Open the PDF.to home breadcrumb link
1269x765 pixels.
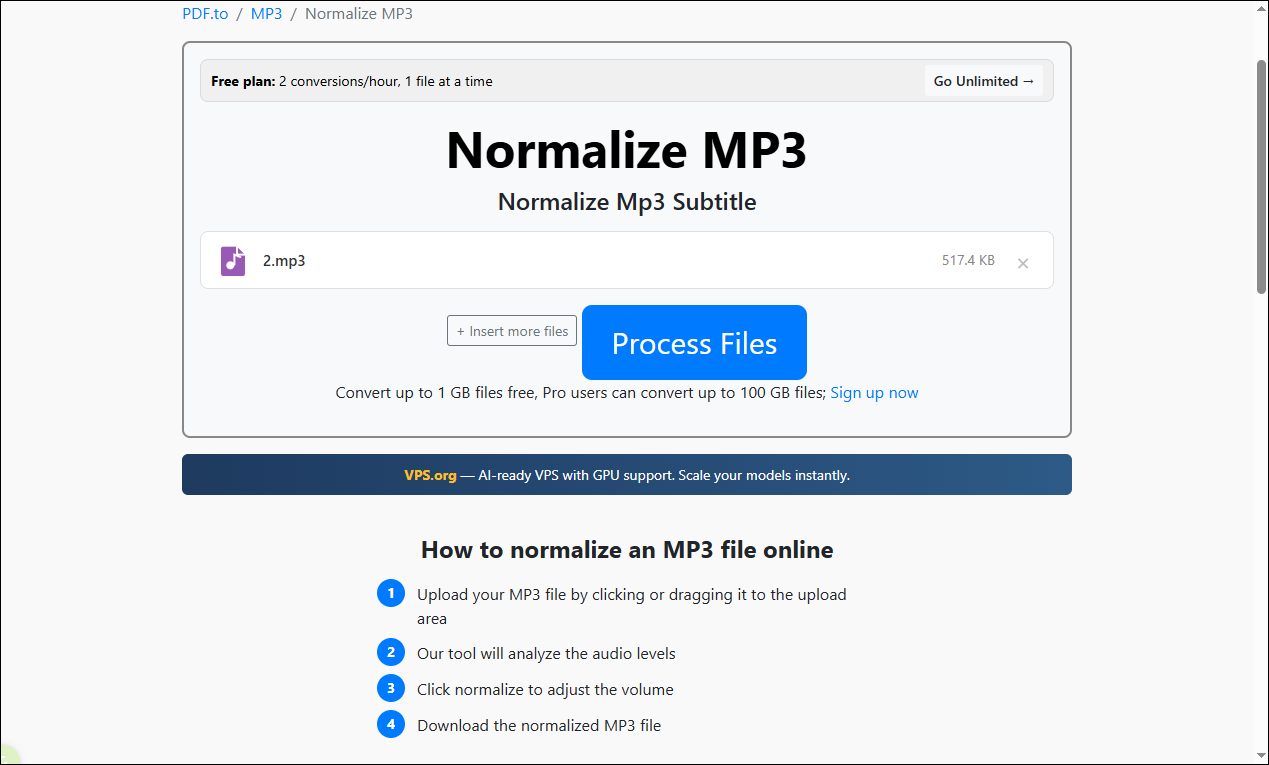(205, 13)
